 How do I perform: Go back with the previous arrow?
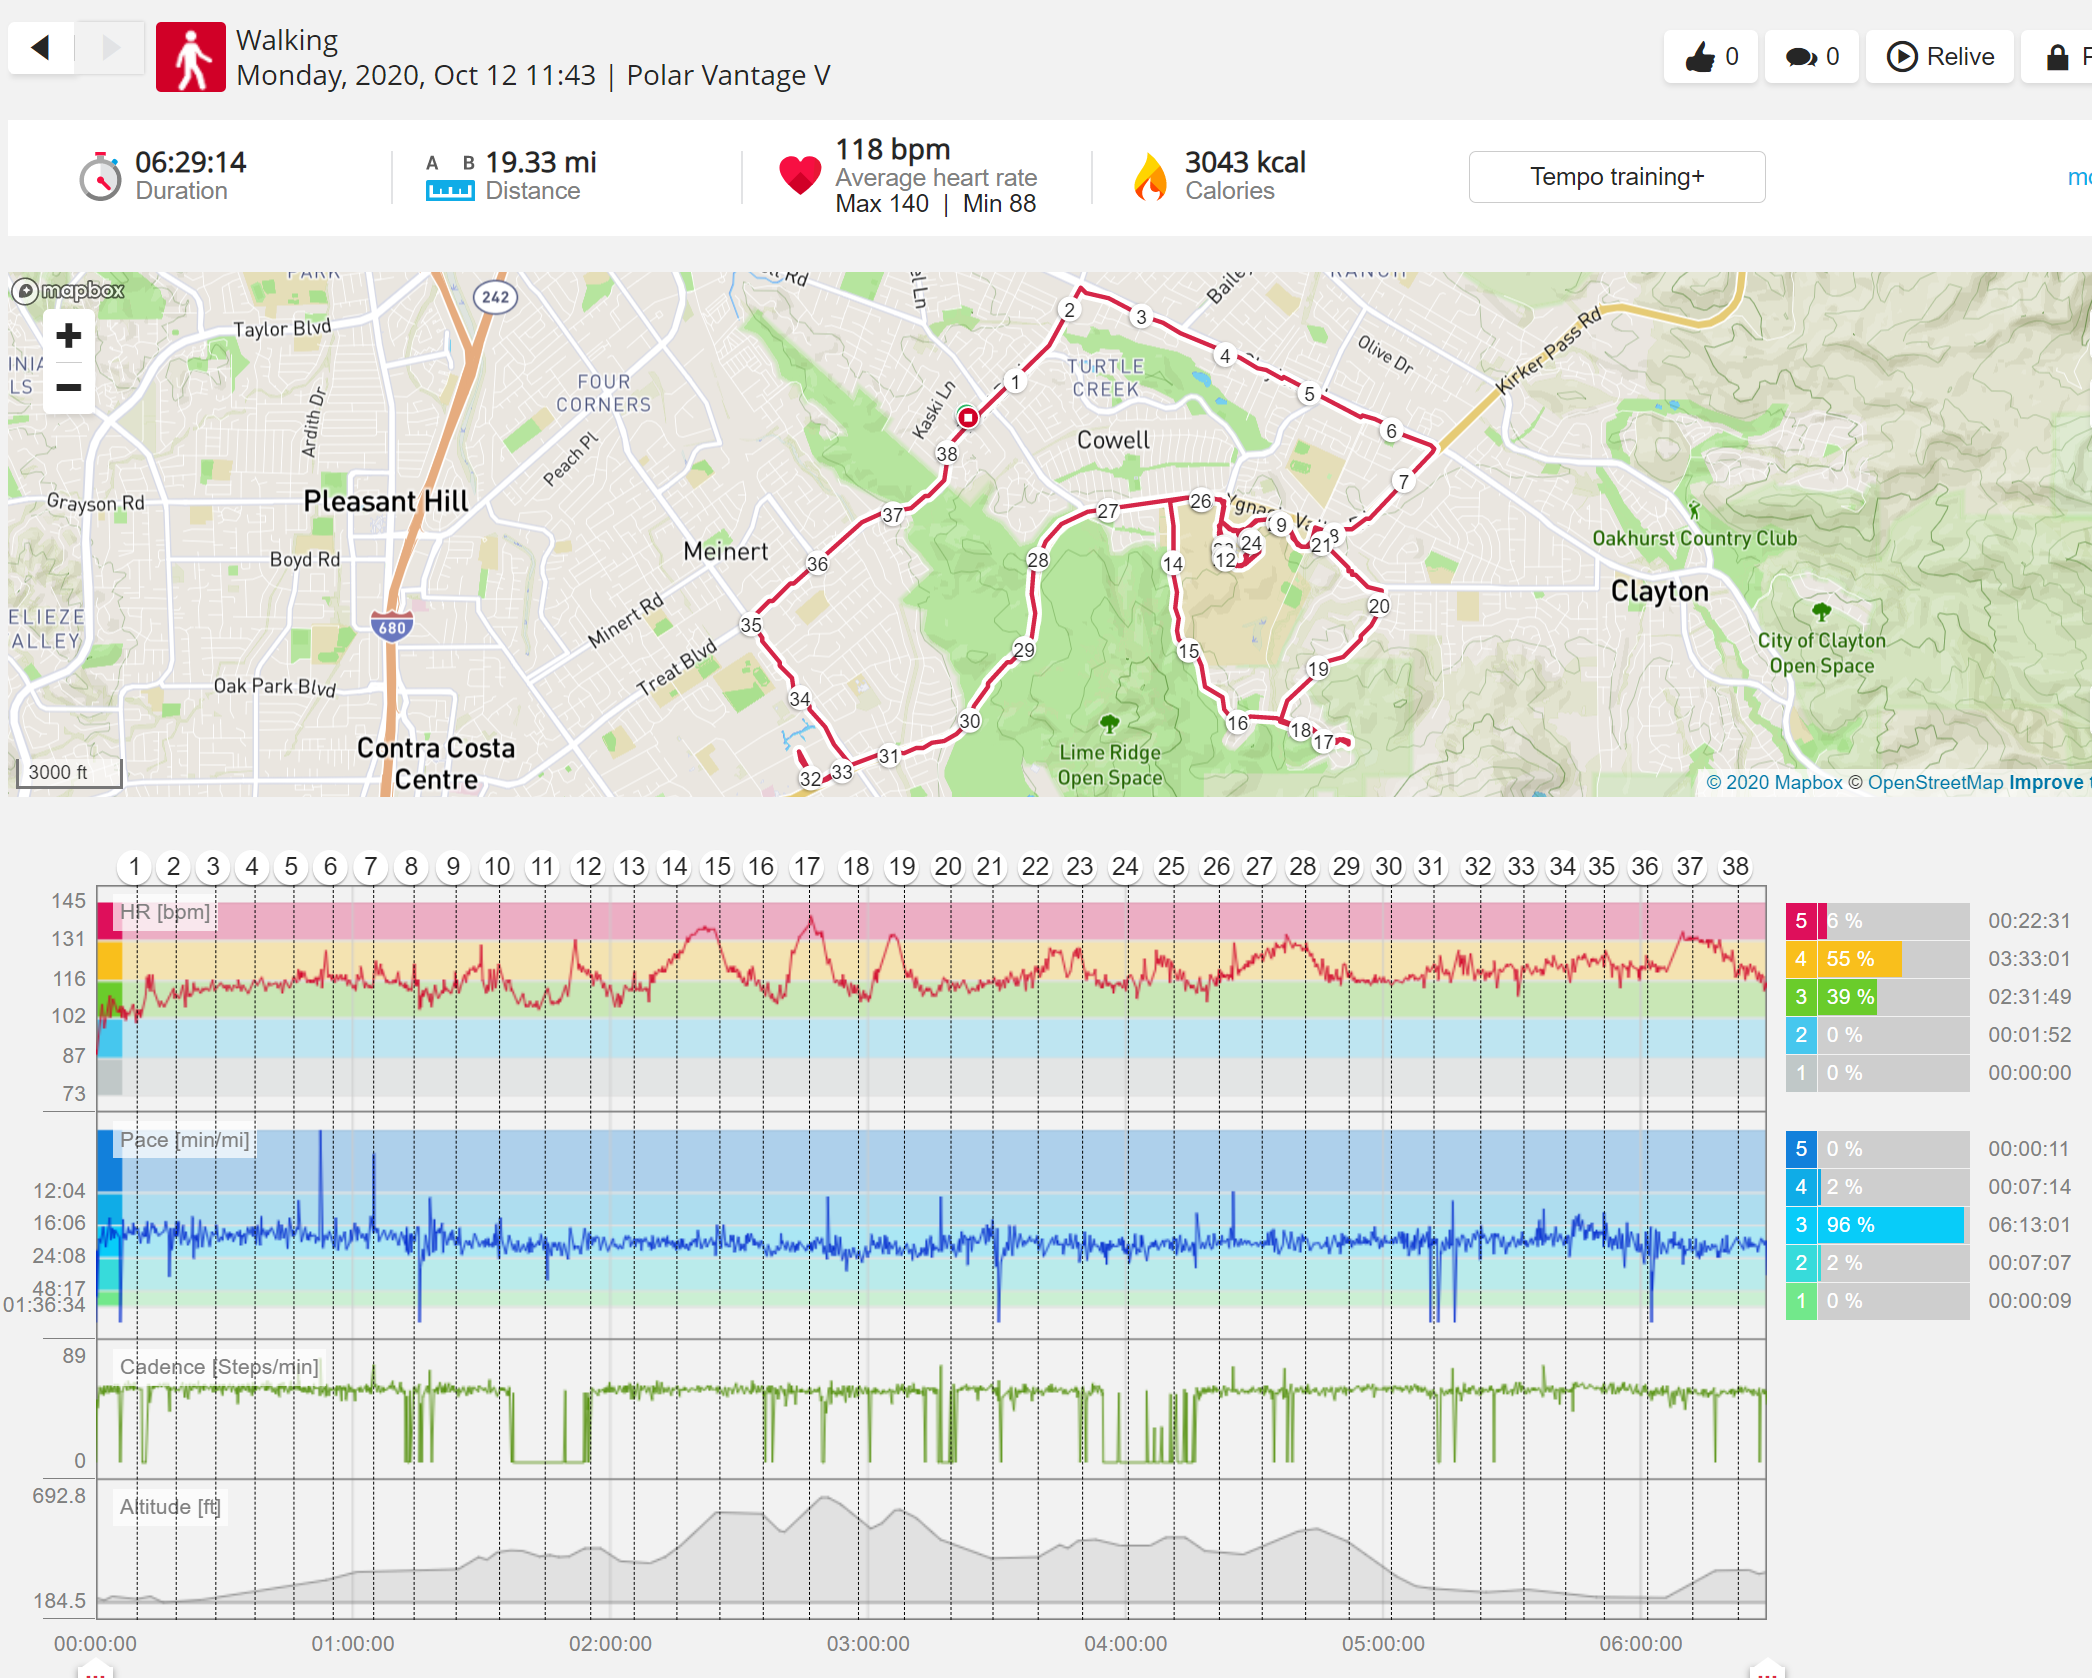coord(41,47)
